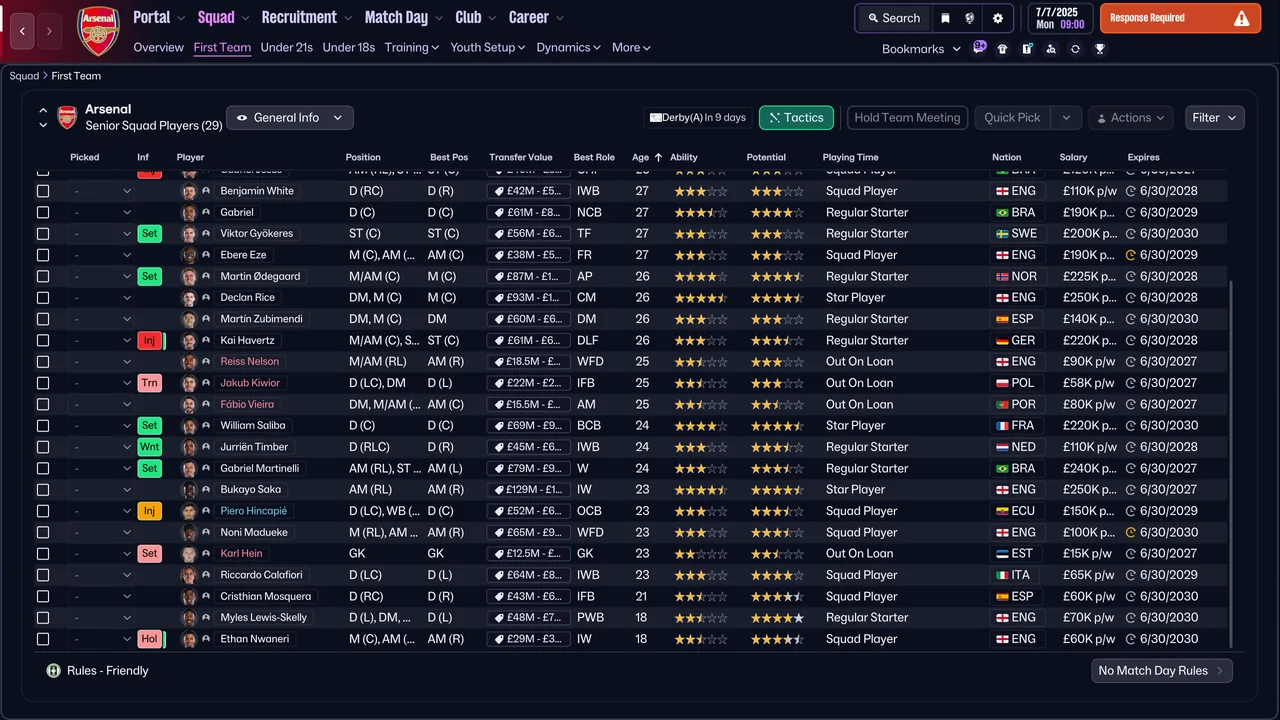
Task: Open the bookmark icon next to Search
Action: click(x=945, y=18)
